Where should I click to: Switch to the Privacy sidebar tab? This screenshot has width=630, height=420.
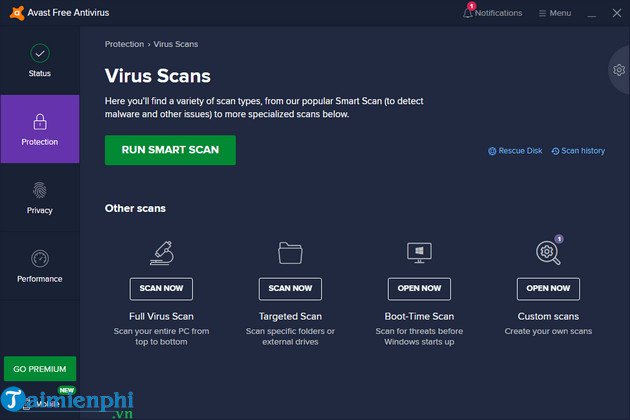point(40,197)
